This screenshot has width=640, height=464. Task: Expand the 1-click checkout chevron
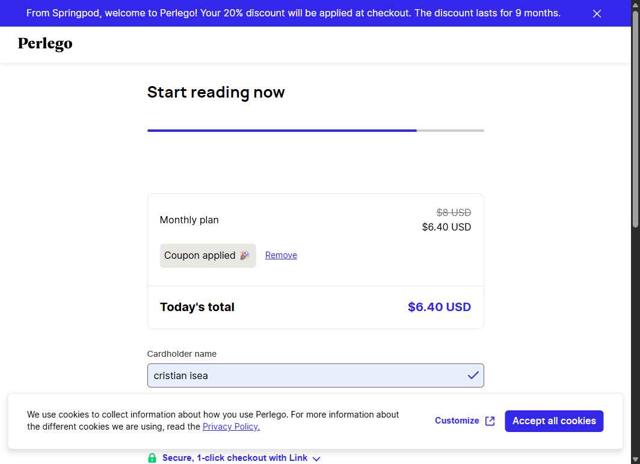click(x=317, y=459)
